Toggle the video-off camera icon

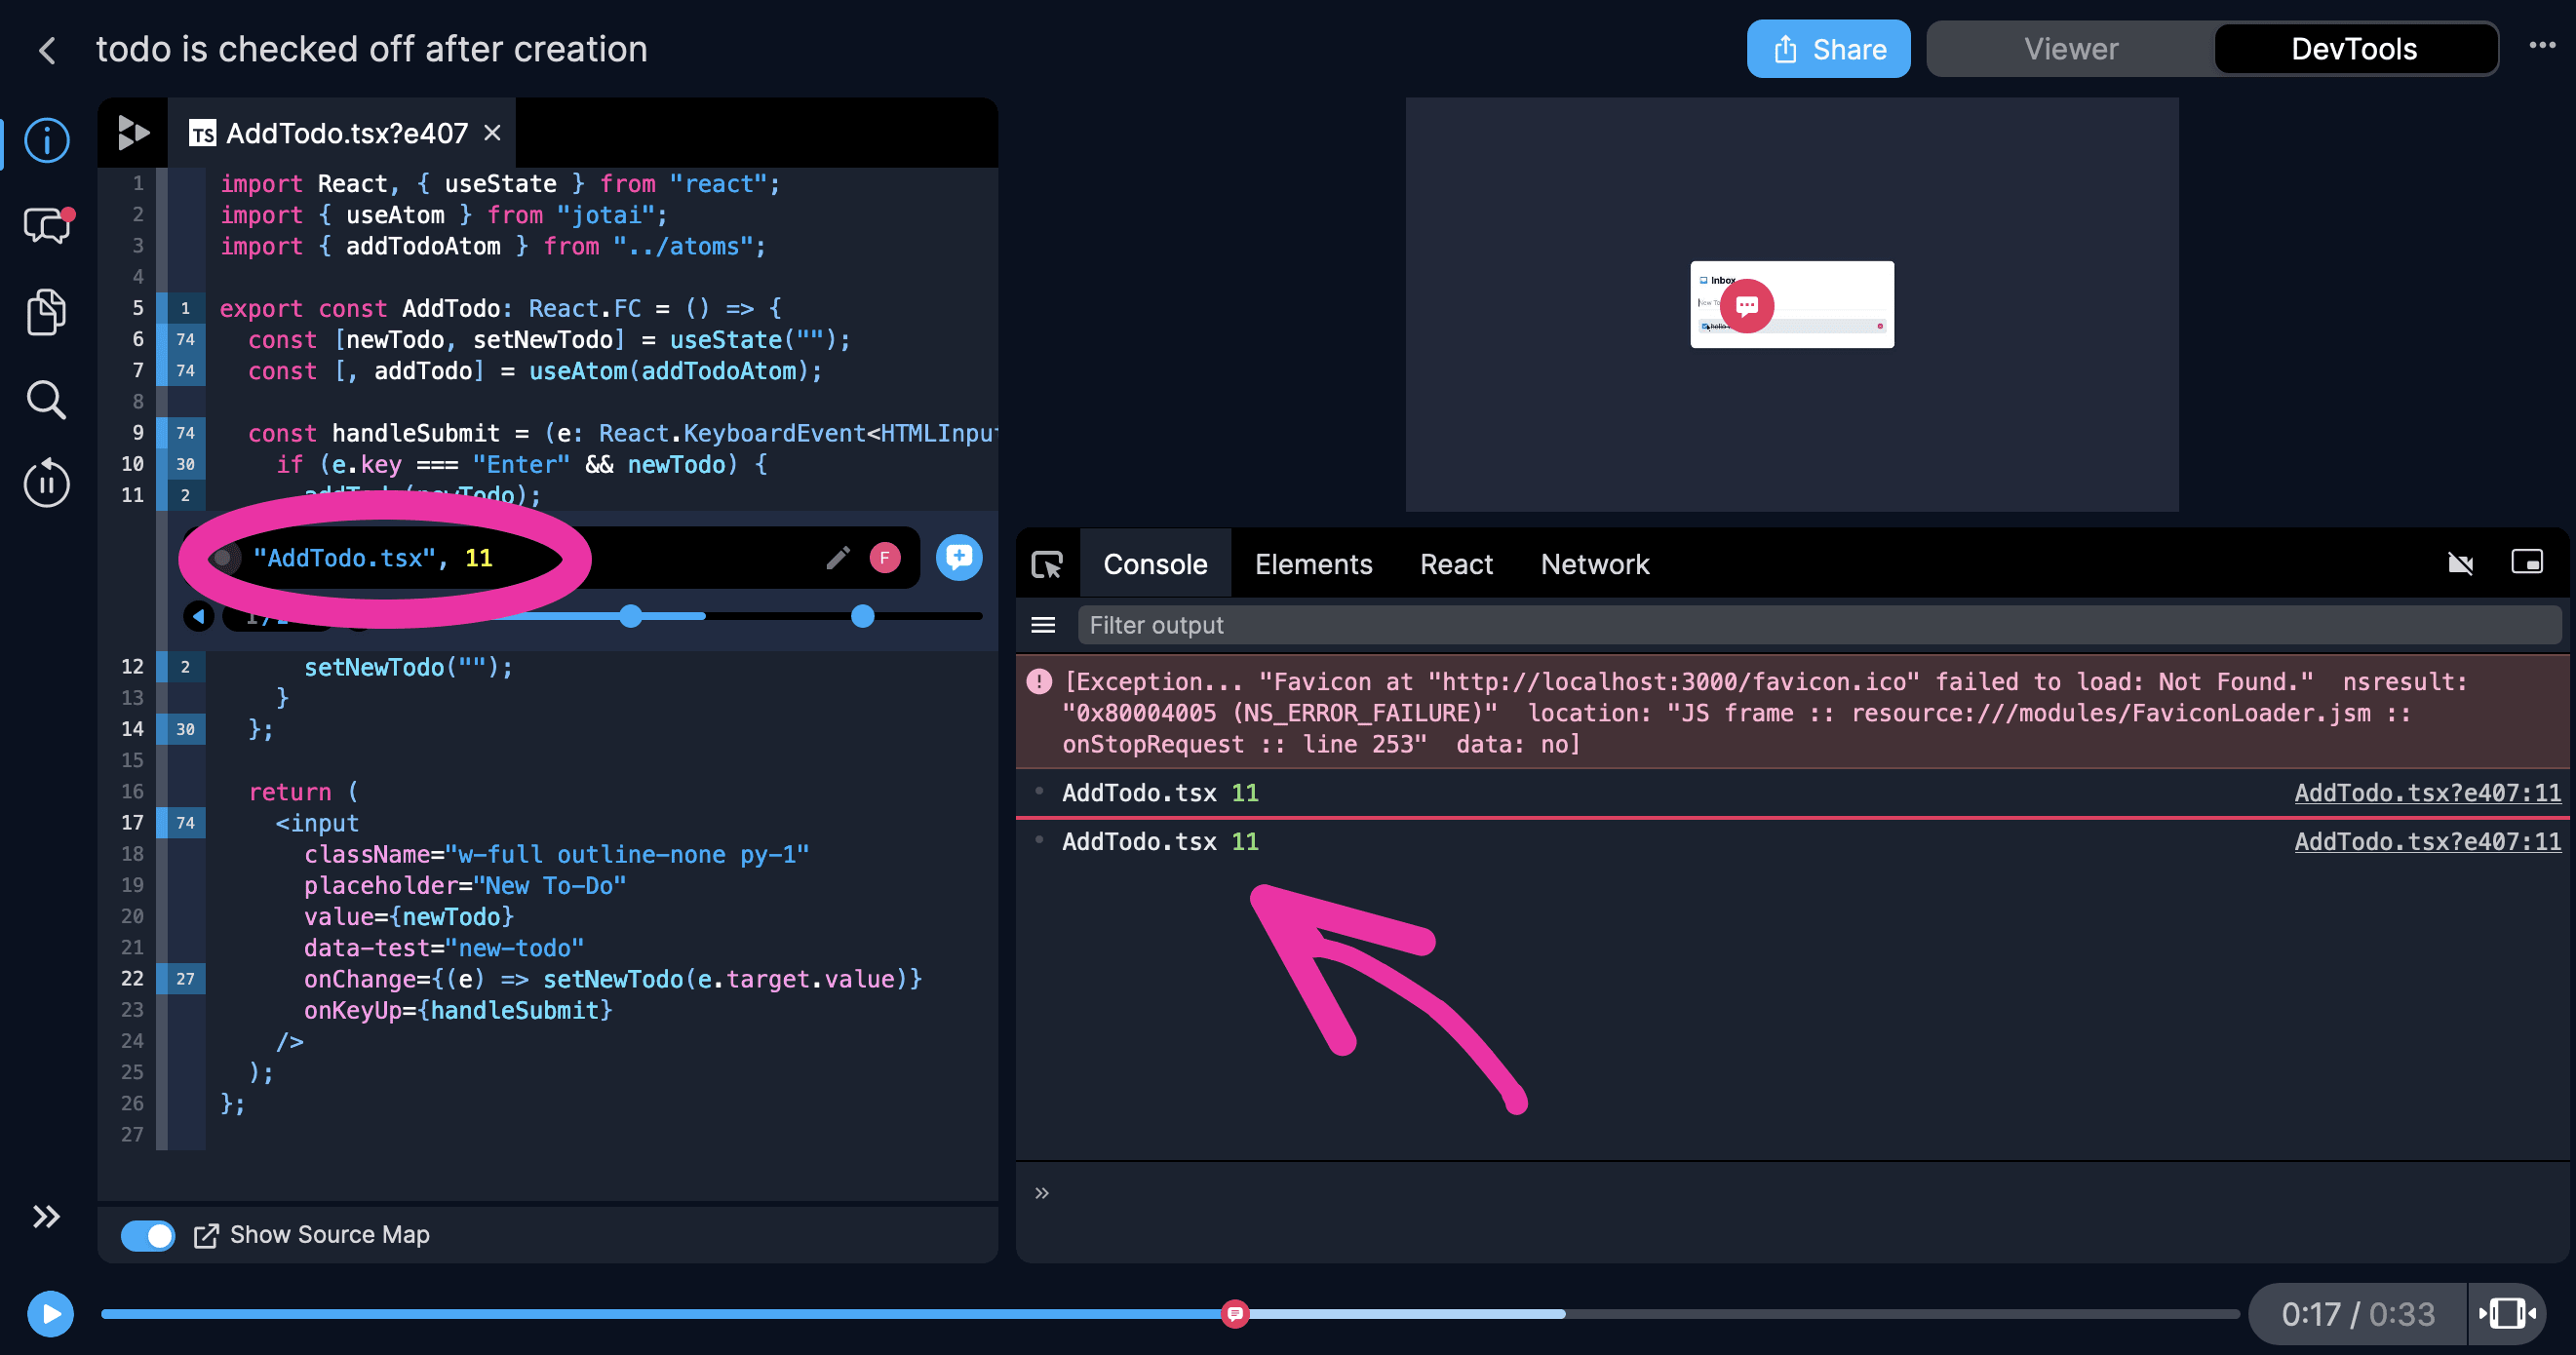(x=2460, y=564)
